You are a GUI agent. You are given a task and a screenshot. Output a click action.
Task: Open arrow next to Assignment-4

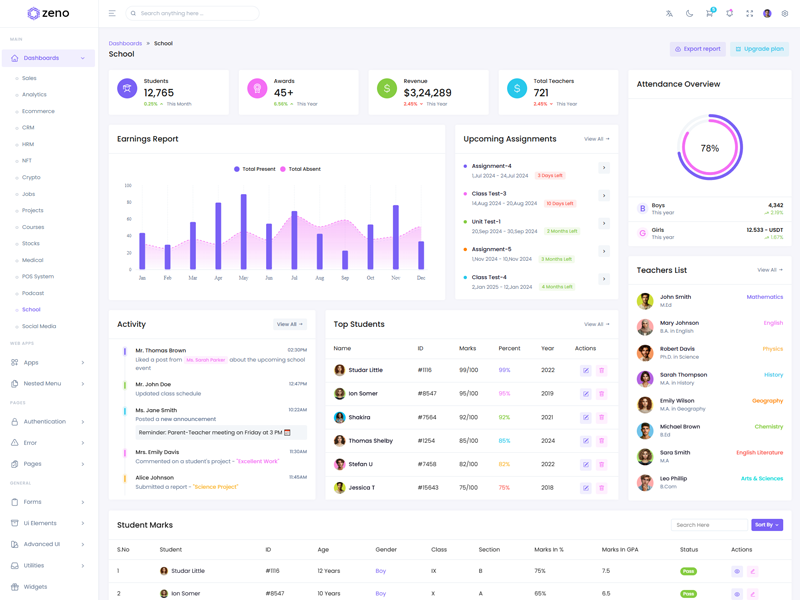[604, 168]
